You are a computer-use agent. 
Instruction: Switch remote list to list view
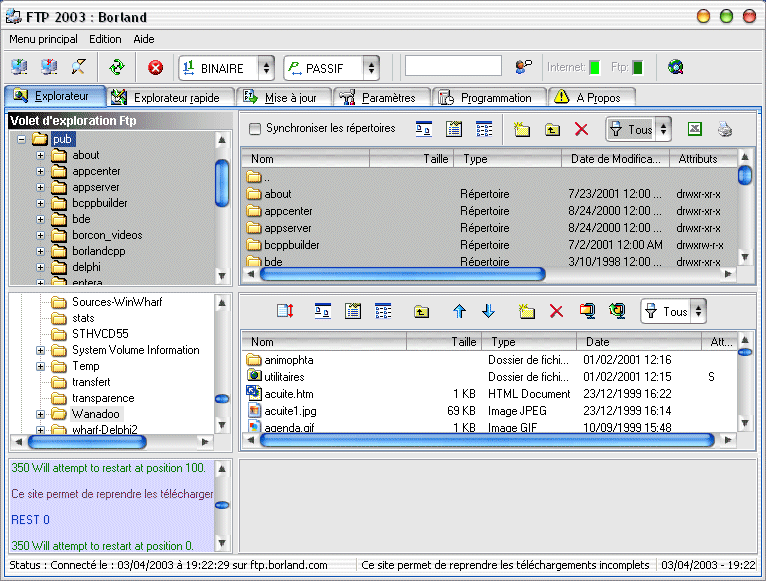click(x=454, y=129)
